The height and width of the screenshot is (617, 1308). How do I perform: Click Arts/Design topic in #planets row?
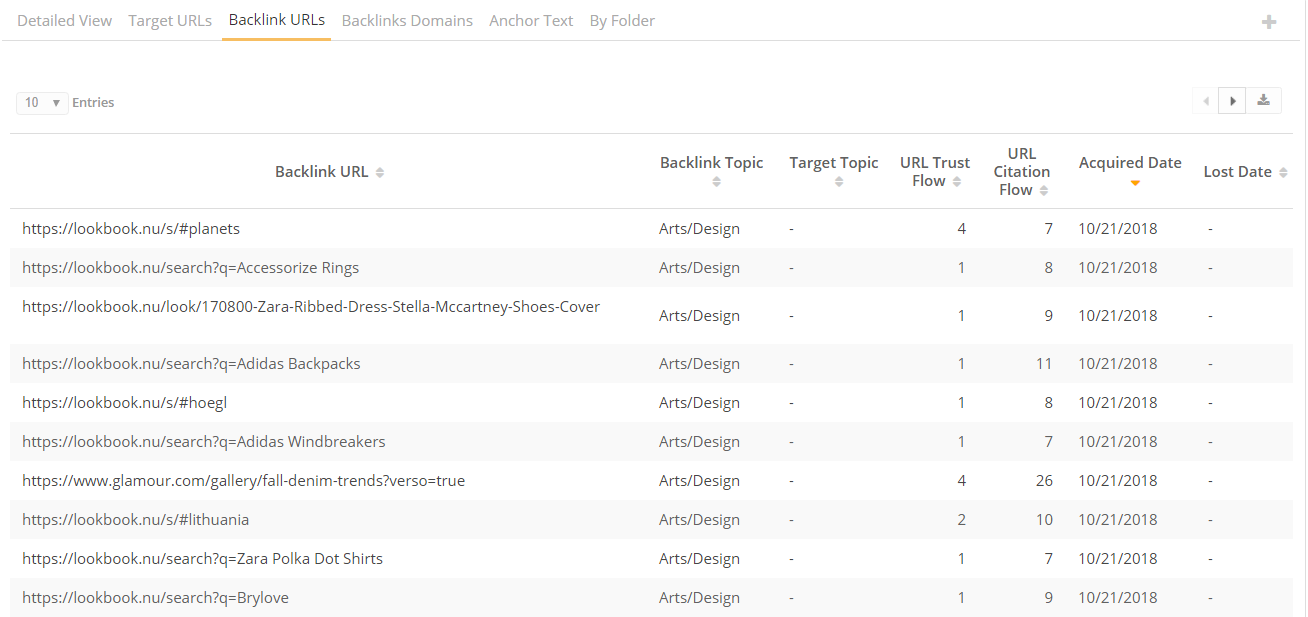point(699,228)
